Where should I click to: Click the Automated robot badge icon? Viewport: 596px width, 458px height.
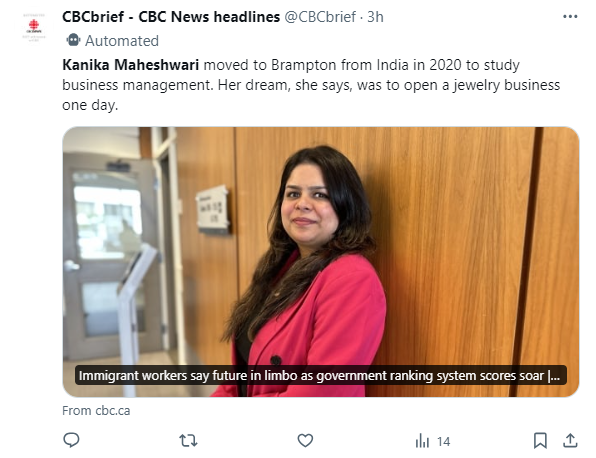73,40
